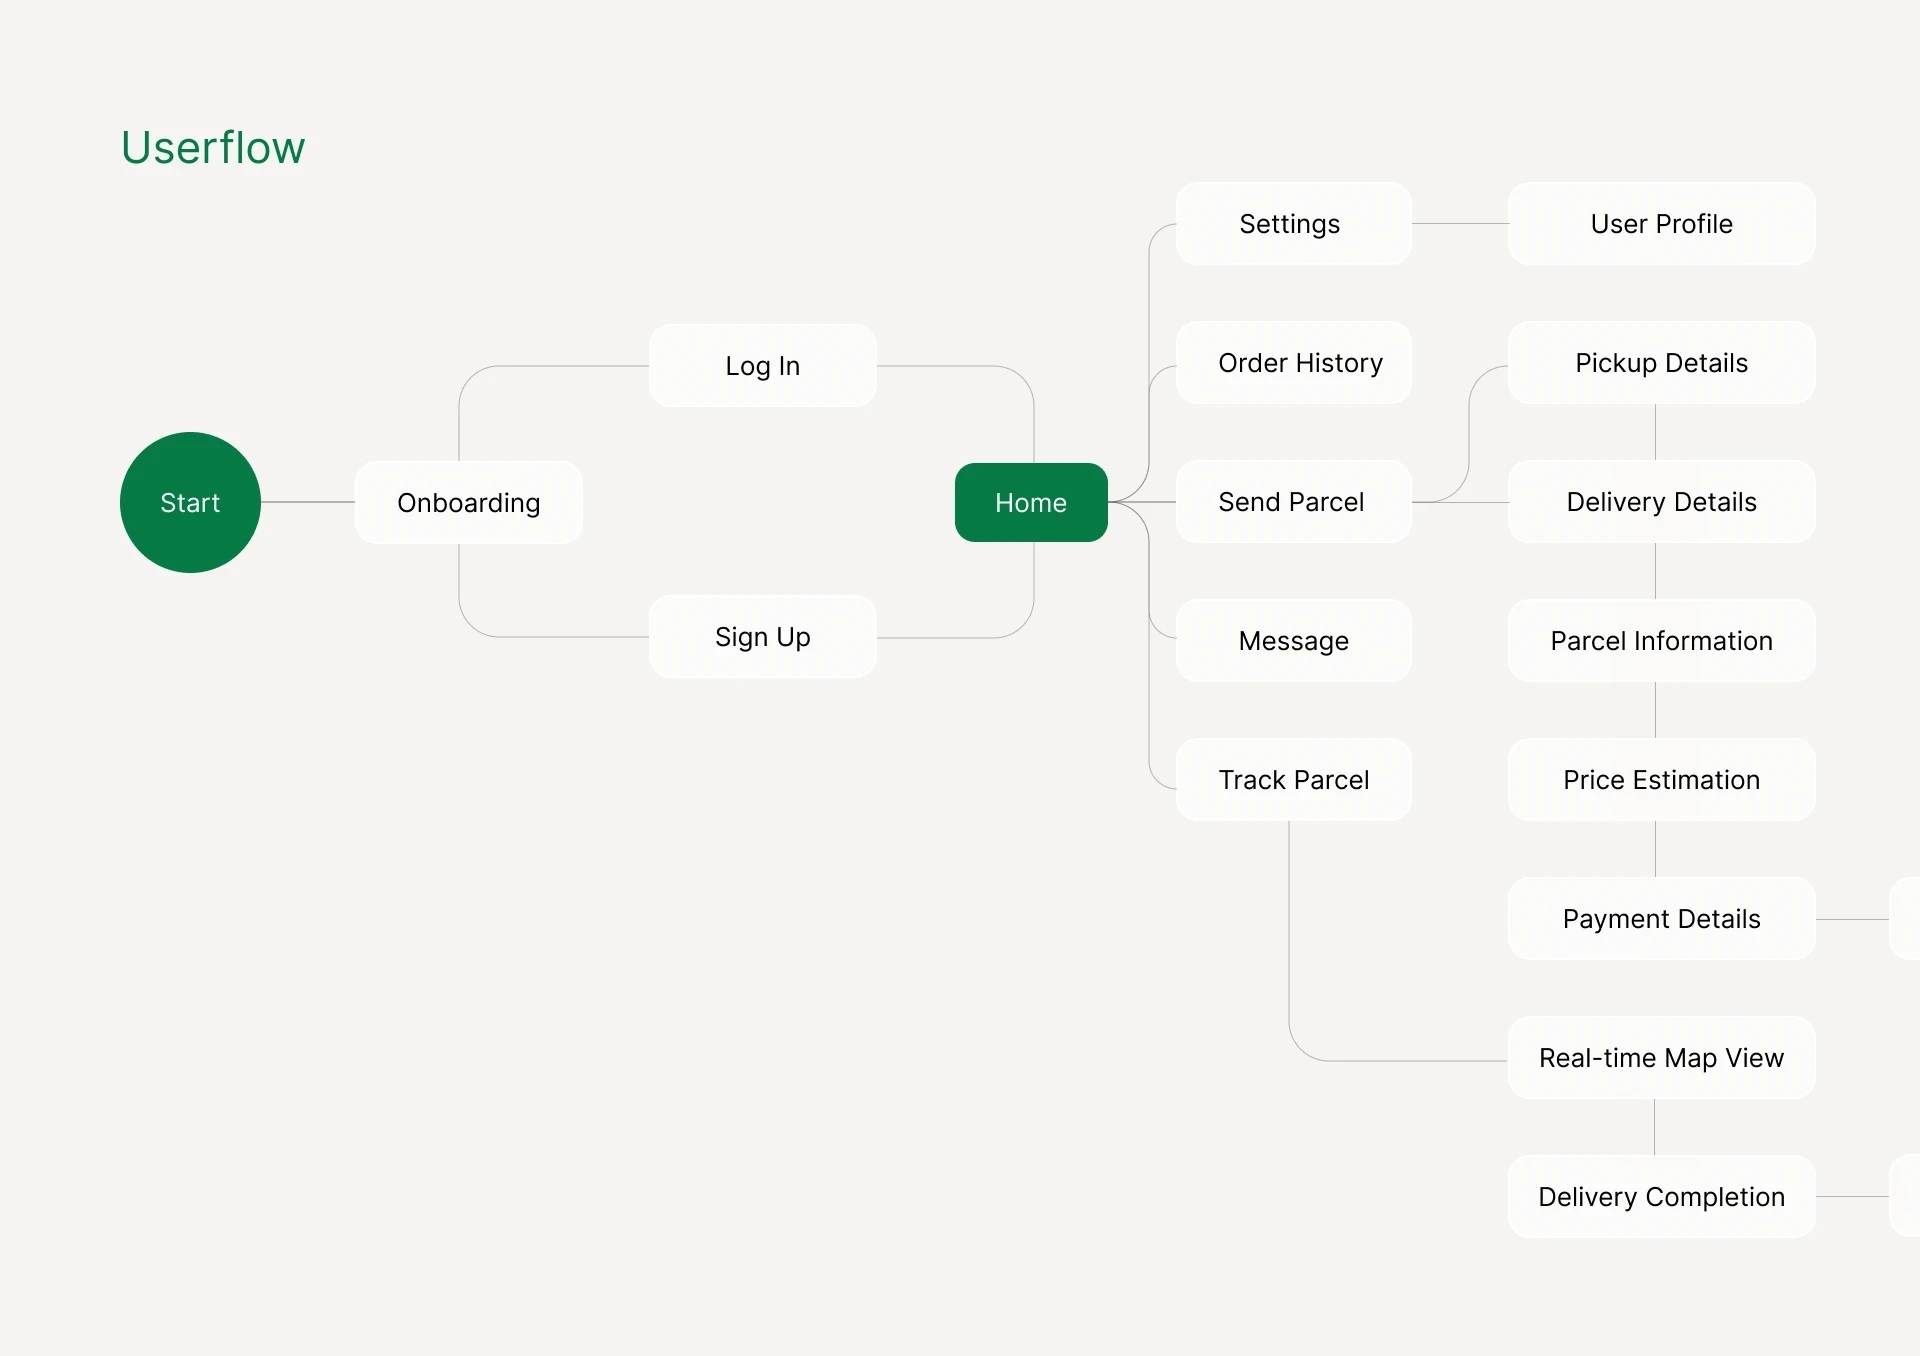Select the Parcel Information node
Screen dimensions: 1920x1356
[1661, 641]
